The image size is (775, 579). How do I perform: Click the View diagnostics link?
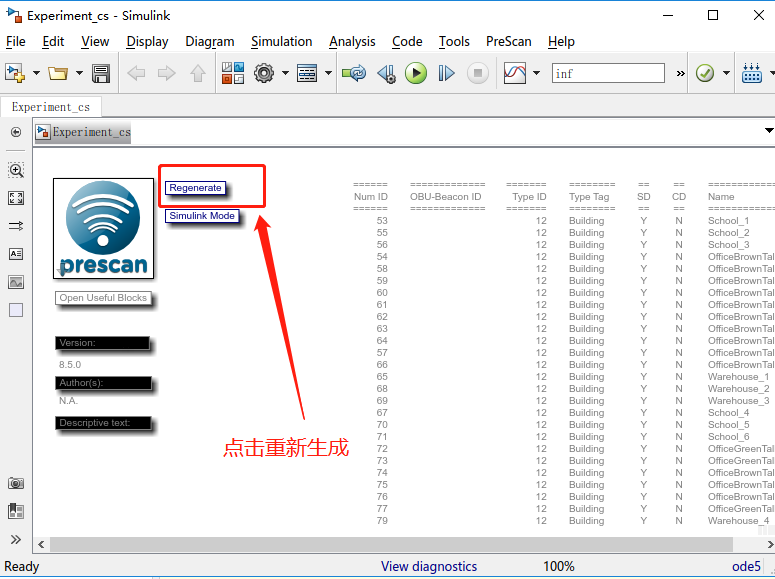click(429, 567)
